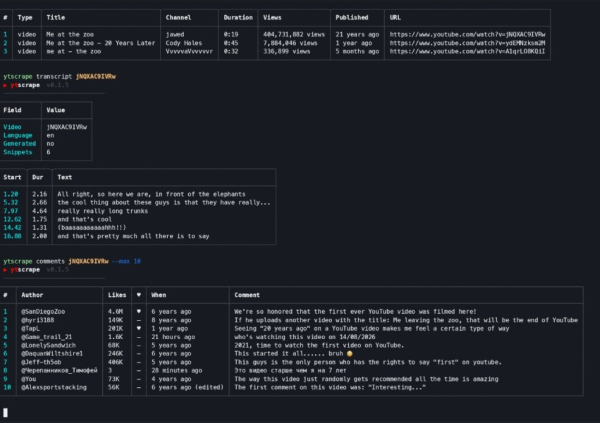Click the heart icon on @TapL comment
Image resolution: width=600 pixels, height=423 pixels.
[x=139, y=328]
